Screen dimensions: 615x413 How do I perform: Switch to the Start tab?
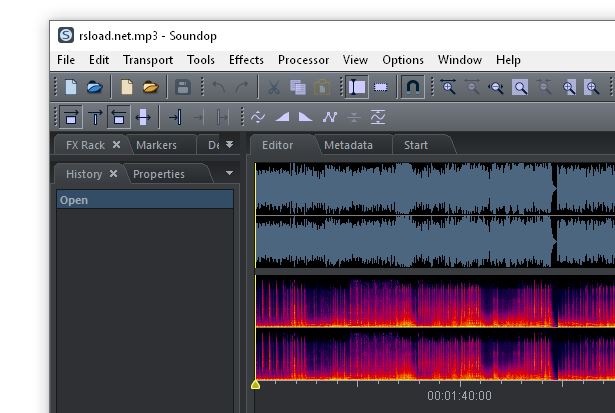416,145
